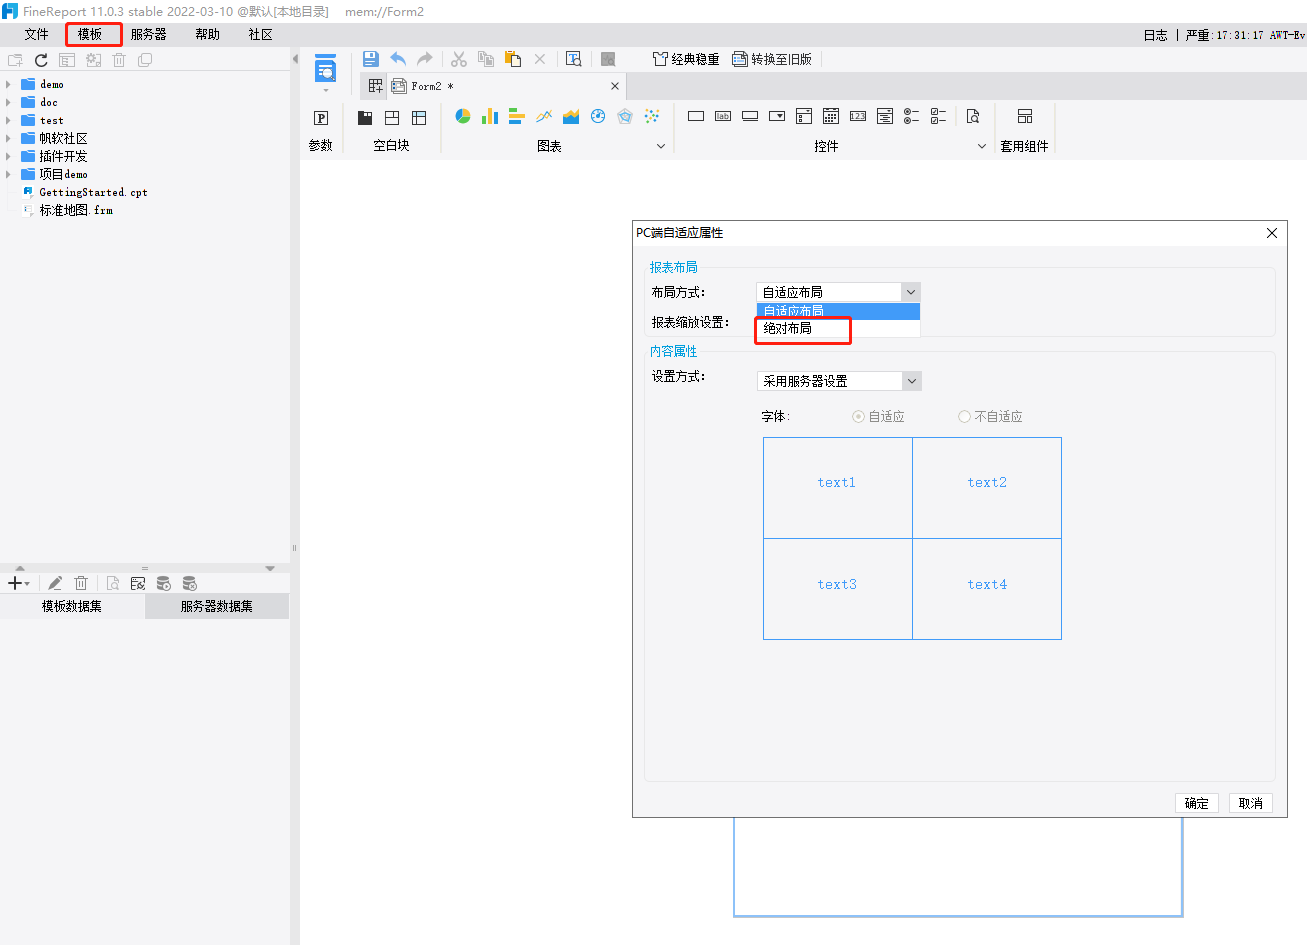1307x945 pixels.
Task: Select the date calendar widget icon
Action: coord(831,116)
